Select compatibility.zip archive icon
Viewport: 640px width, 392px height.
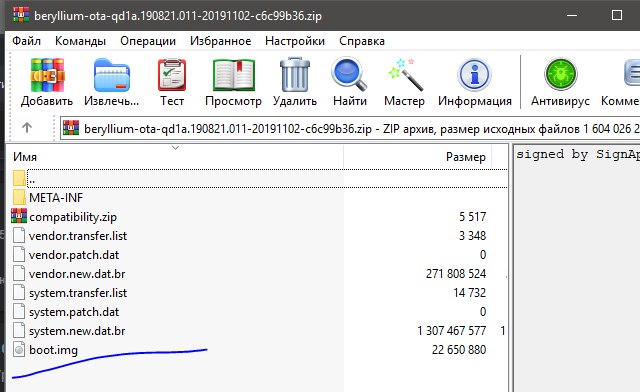(x=19, y=216)
